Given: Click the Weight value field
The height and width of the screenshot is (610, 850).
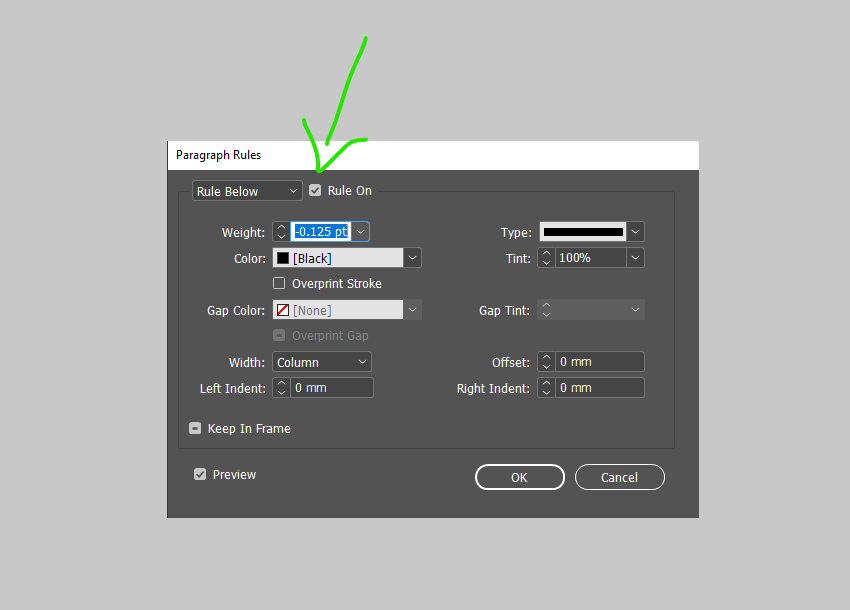Looking at the screenshot, I should coord(321,232).
